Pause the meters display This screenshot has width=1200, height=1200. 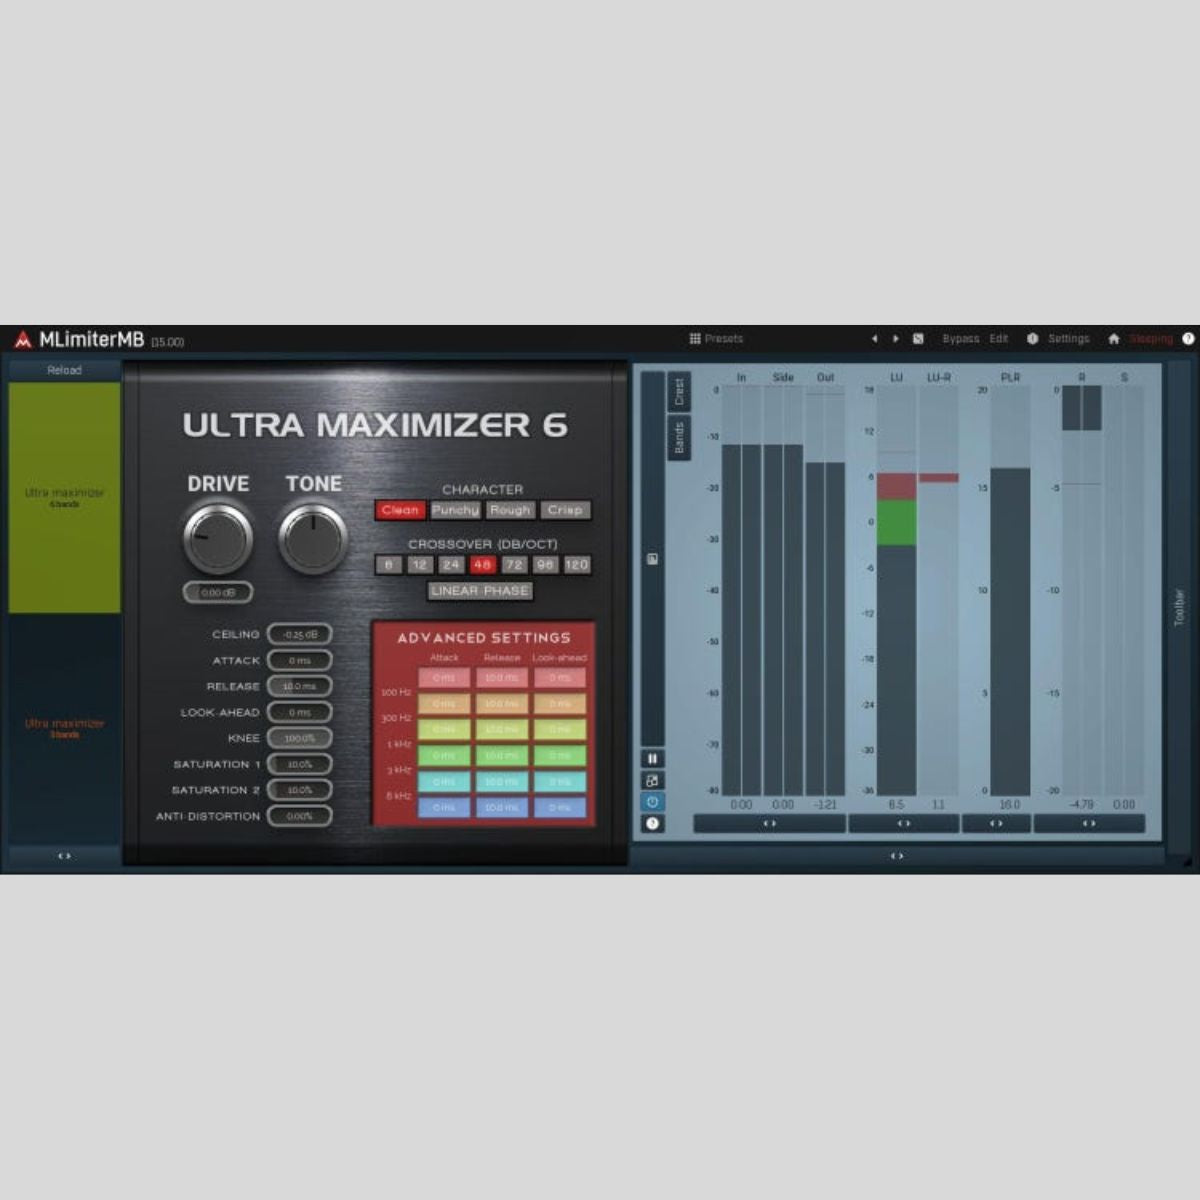pyautogui.click(x=653, y=759)
